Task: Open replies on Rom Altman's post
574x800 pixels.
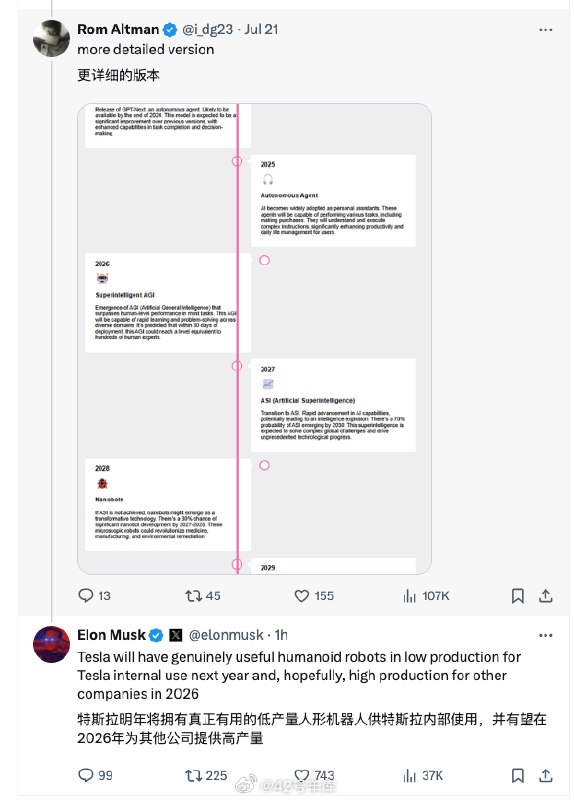Action: [x=94, y=595]
